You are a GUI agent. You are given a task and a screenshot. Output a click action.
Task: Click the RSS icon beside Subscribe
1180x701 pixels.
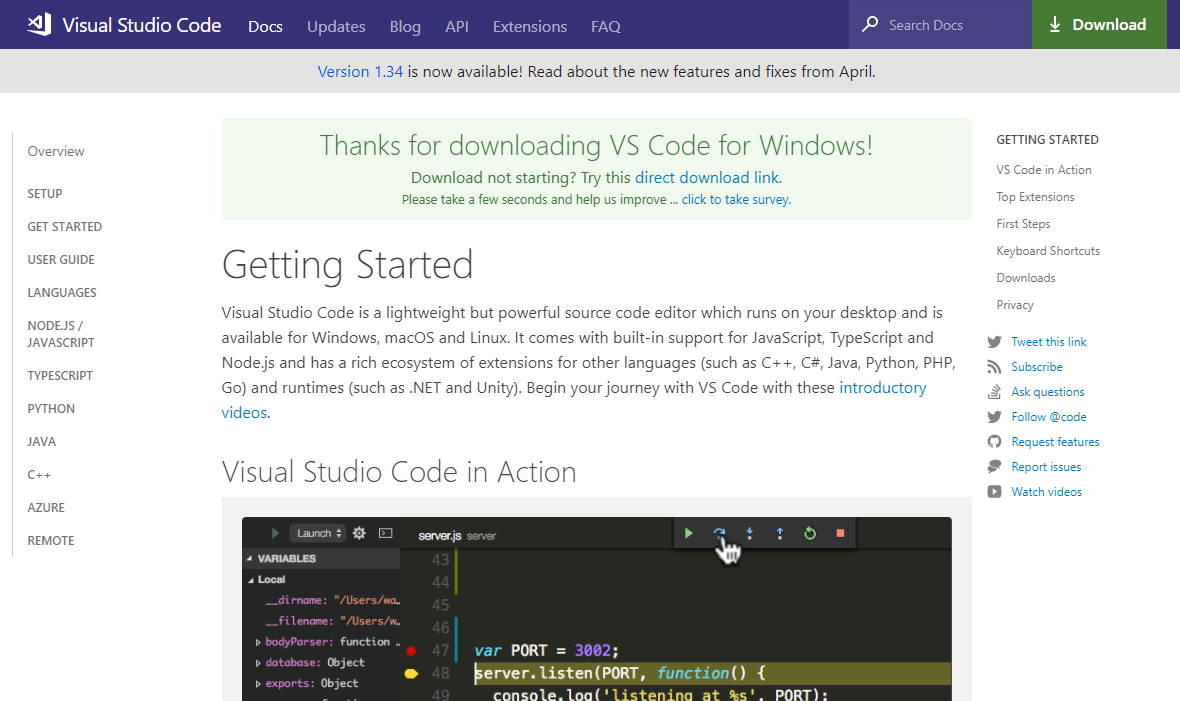pyautogui.click(x=995, y=367)
